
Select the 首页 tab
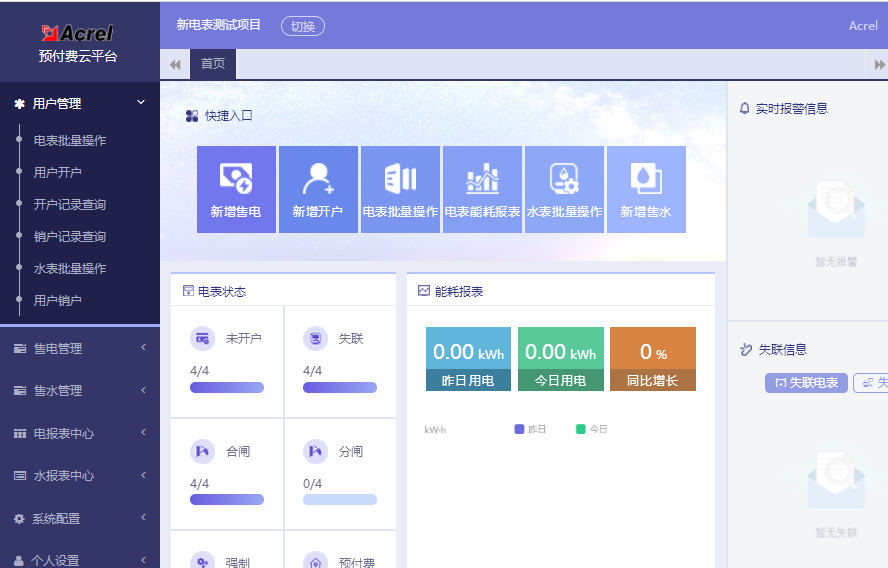point(213,64)
